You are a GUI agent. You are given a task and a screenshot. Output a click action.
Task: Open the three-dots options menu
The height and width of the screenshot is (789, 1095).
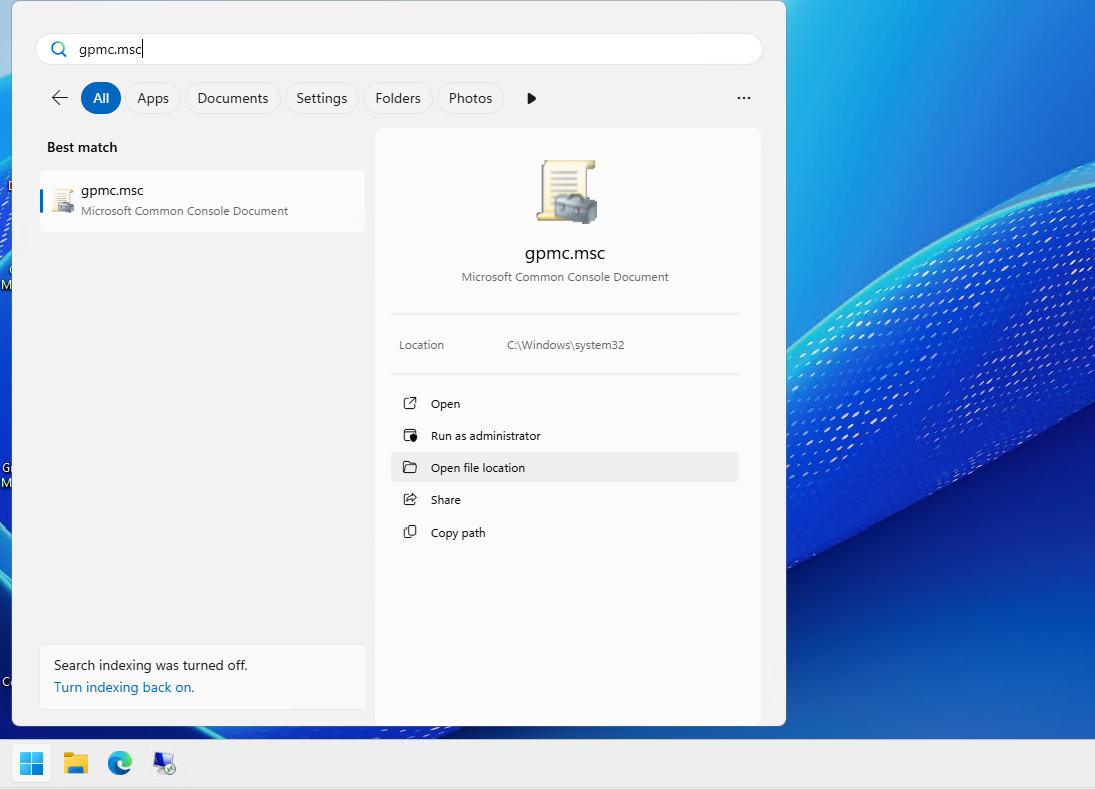click(744, 98)
